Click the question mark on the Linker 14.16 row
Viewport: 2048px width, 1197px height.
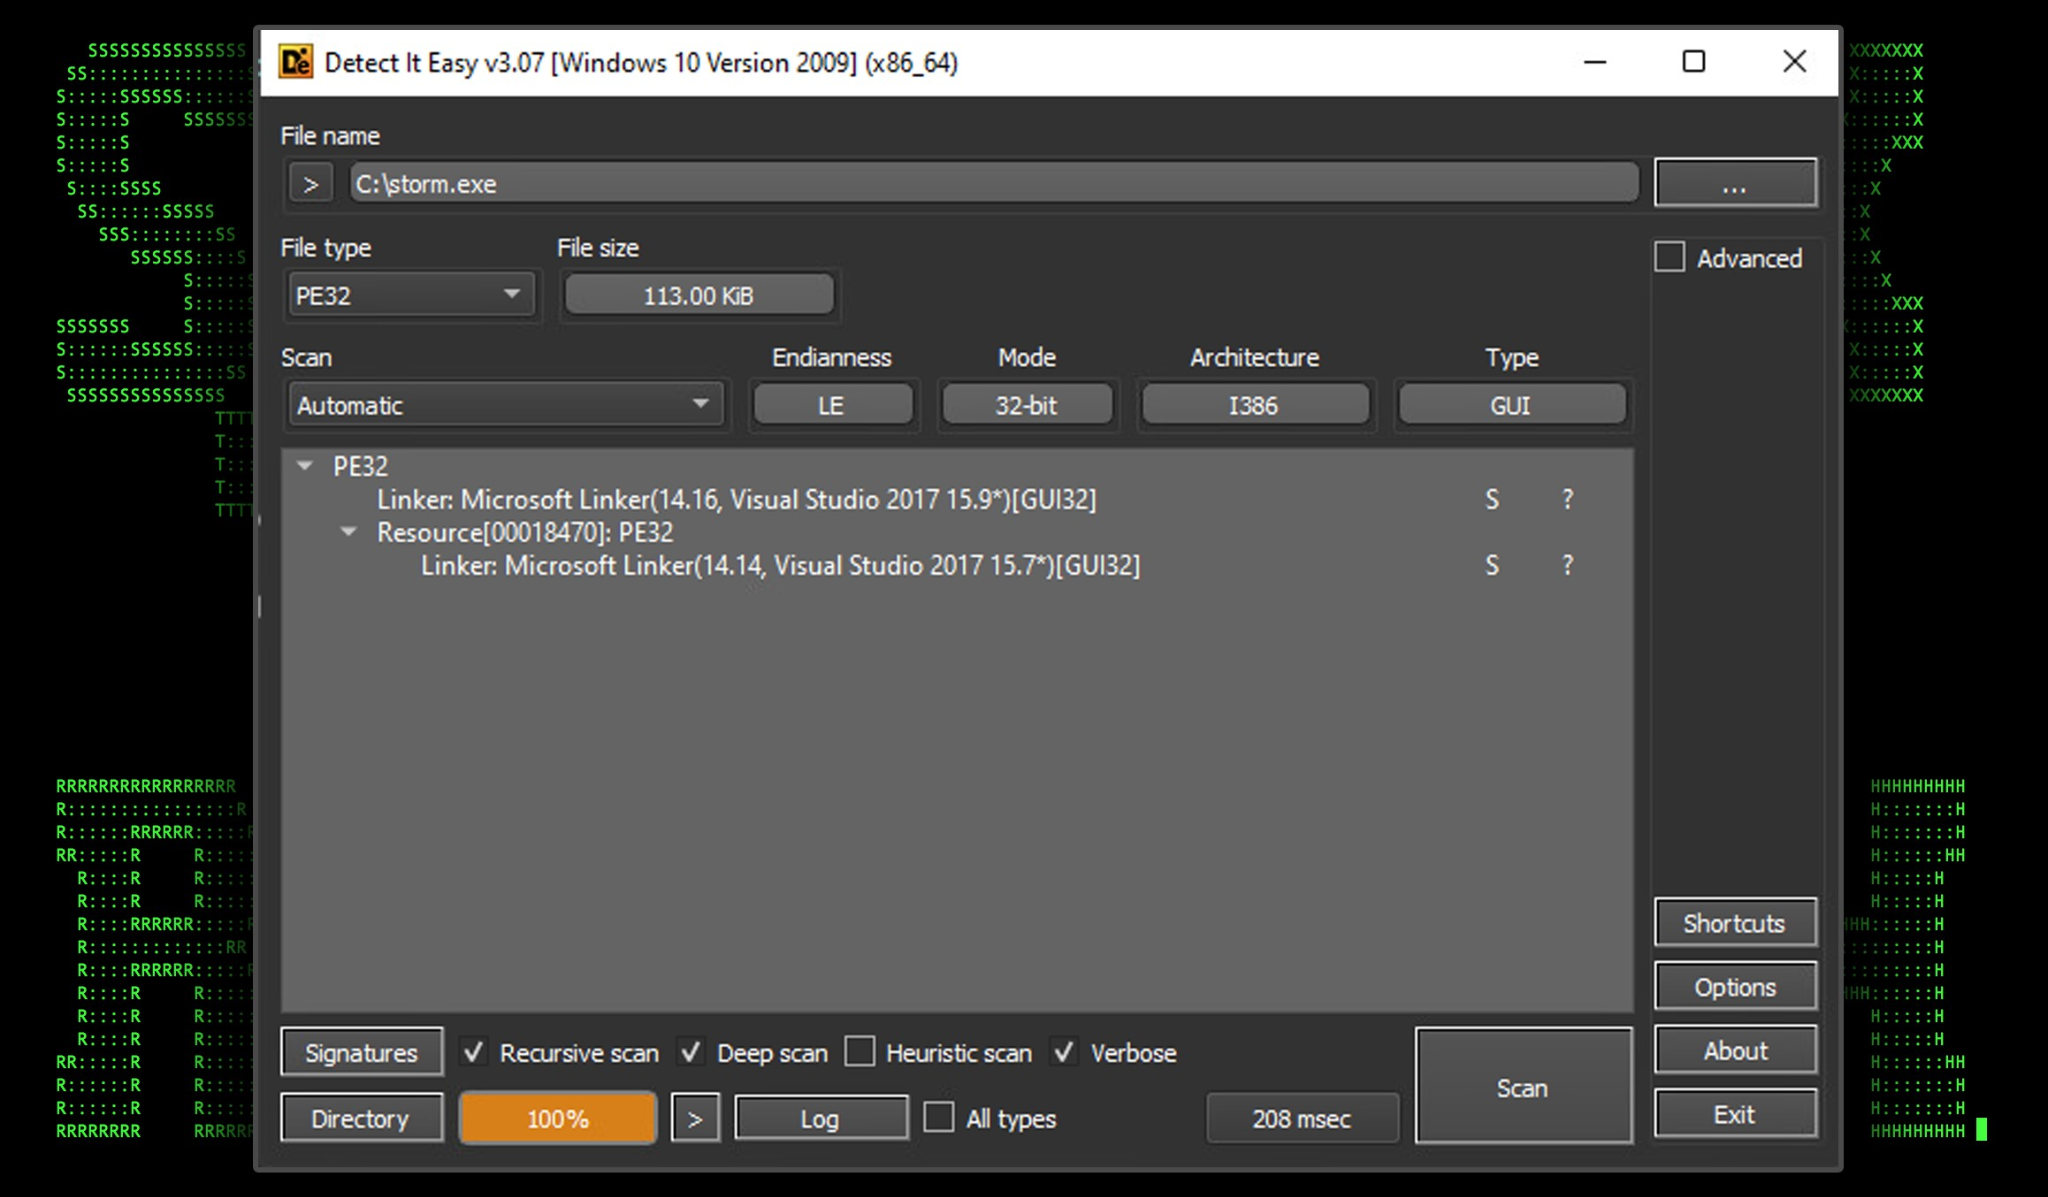pos(1567,499)
